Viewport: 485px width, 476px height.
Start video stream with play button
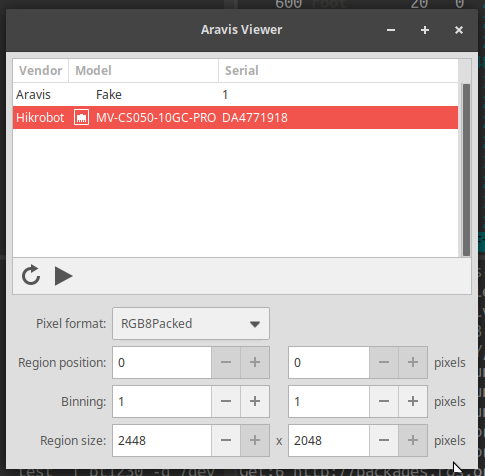click(x=63, y=276)
